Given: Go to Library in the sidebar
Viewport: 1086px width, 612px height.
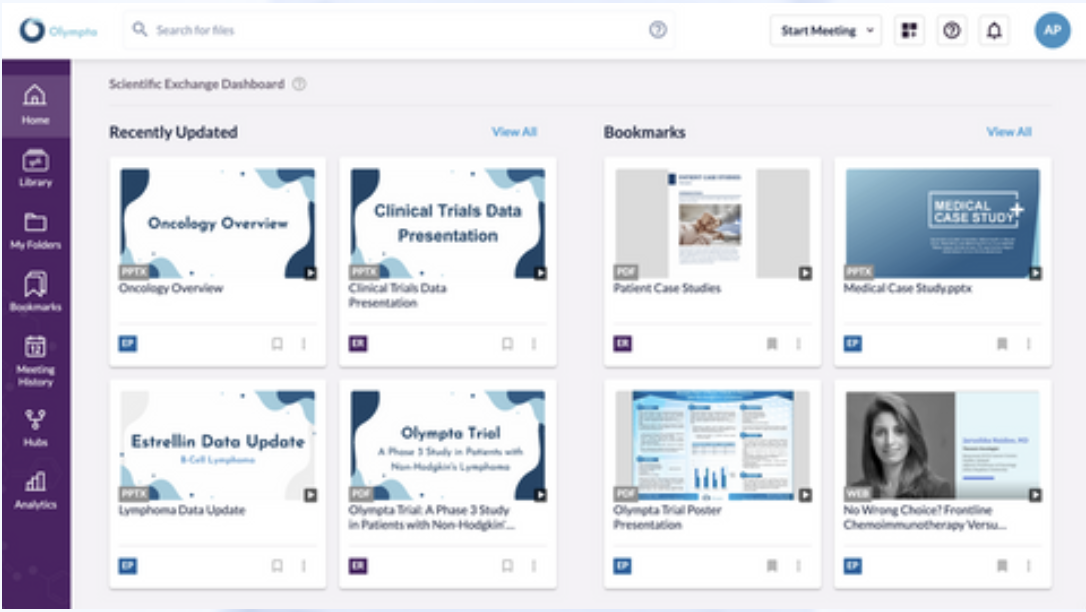Looking at the screenshot, I should coord(35,169).
